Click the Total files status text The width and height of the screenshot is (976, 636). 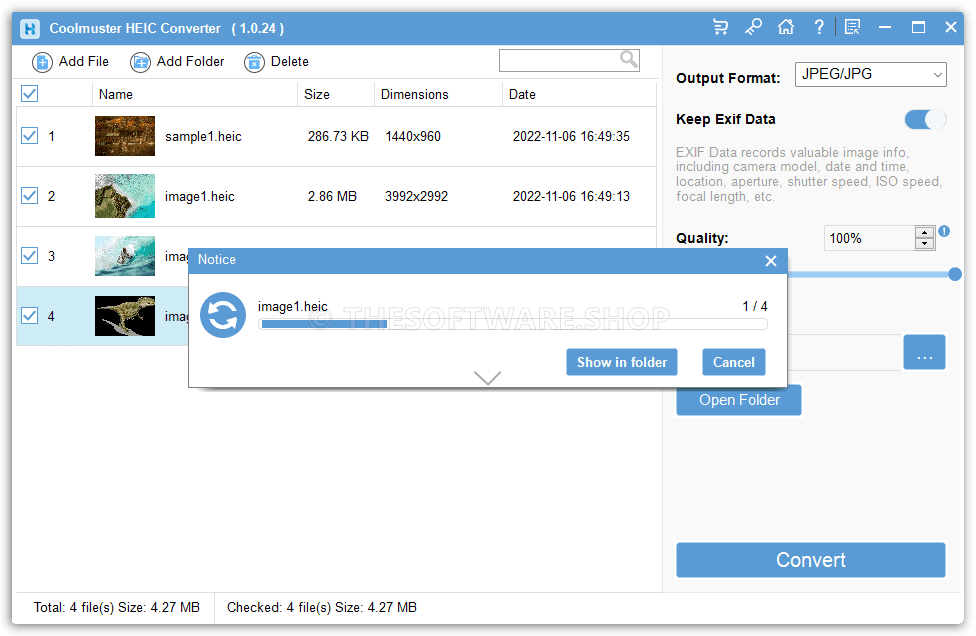pos(116,607)
